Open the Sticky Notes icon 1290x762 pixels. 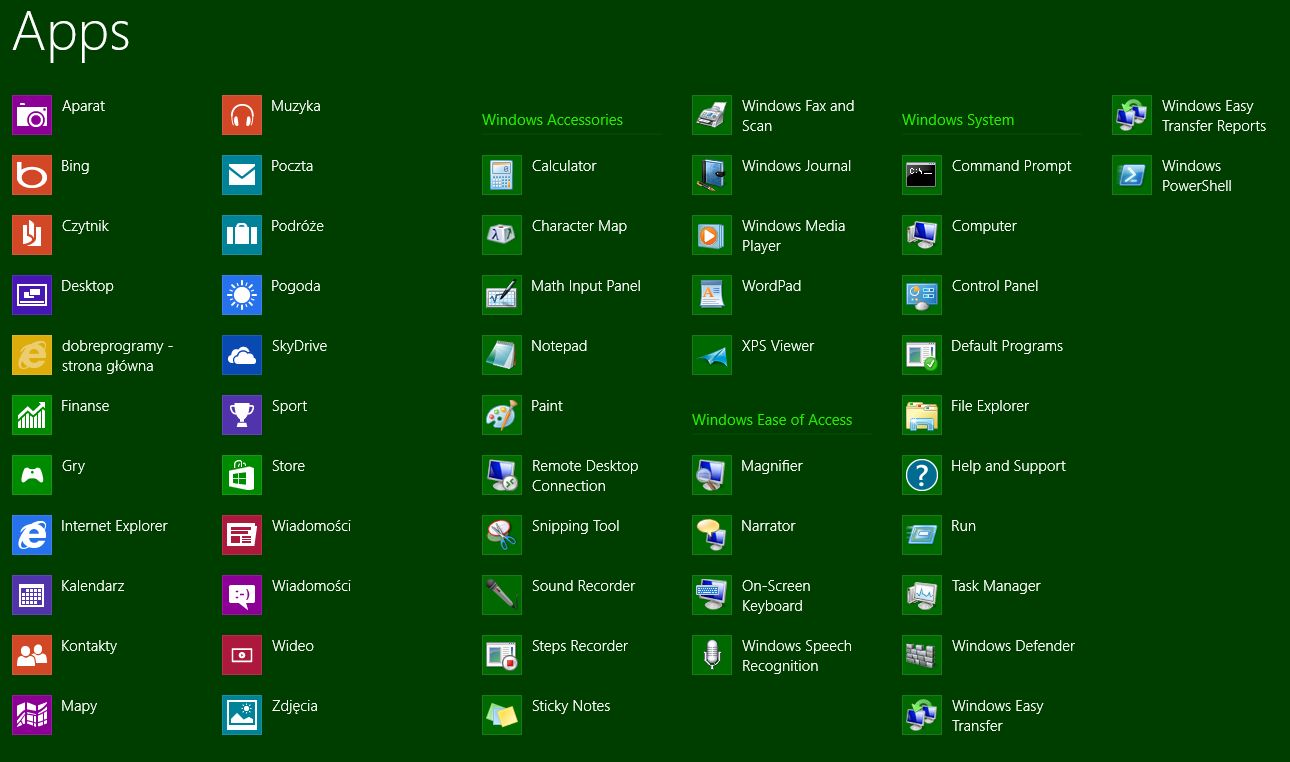coord(502,715)
